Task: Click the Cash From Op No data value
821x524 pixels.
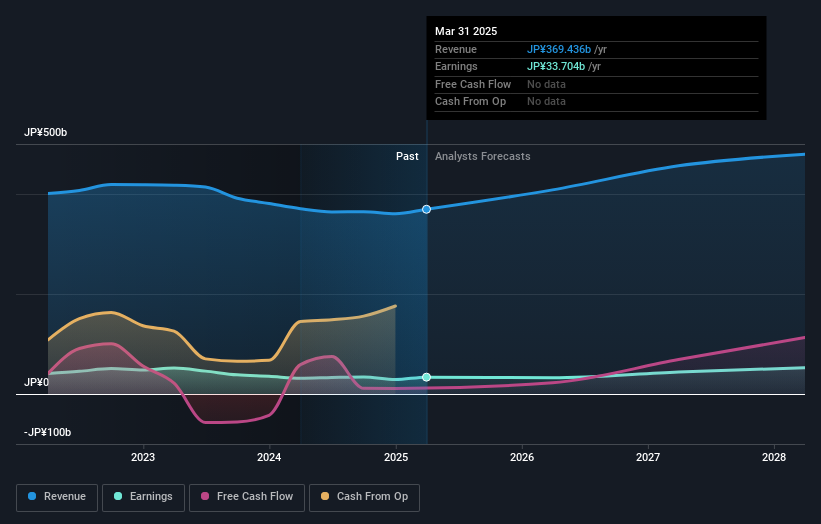Action: click(546, 102)
